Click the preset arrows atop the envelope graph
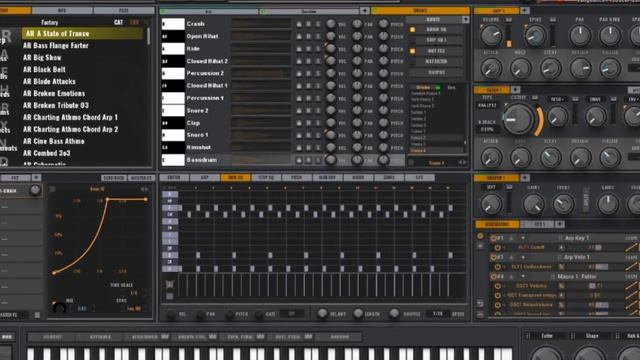640x360 pixels. pos(144,189)
